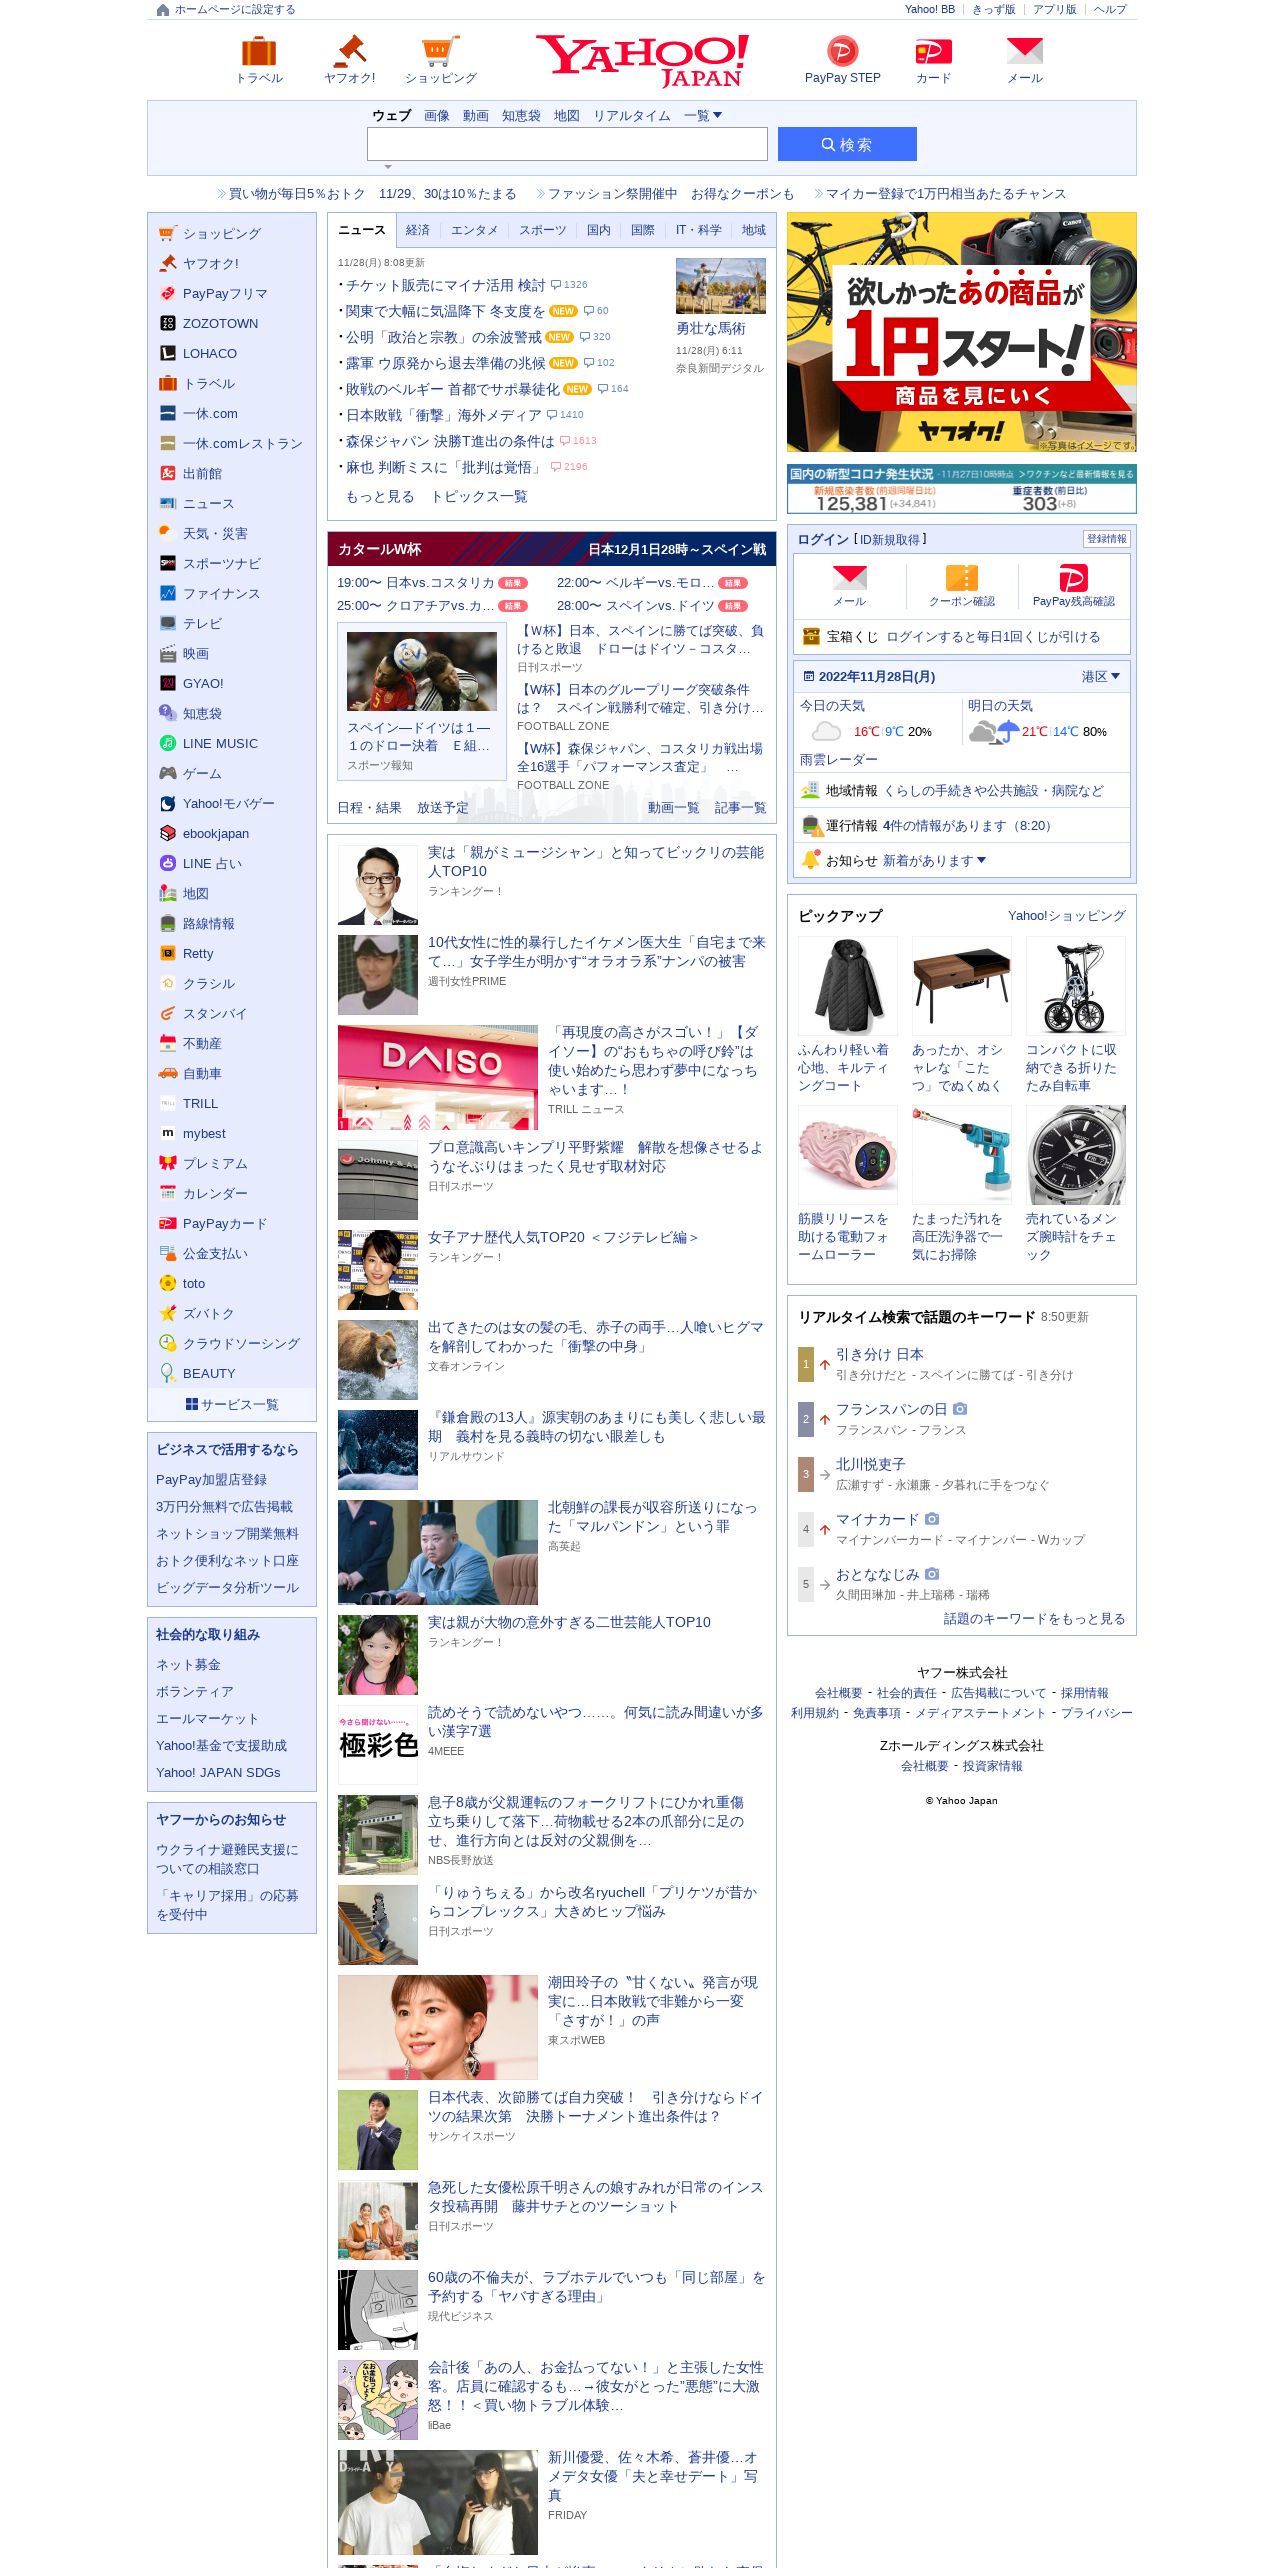Open the PayPay加盟店登録 business link
Image resolution: width=1284 pixels, height=2568 pixels.
pos(211,1480)
